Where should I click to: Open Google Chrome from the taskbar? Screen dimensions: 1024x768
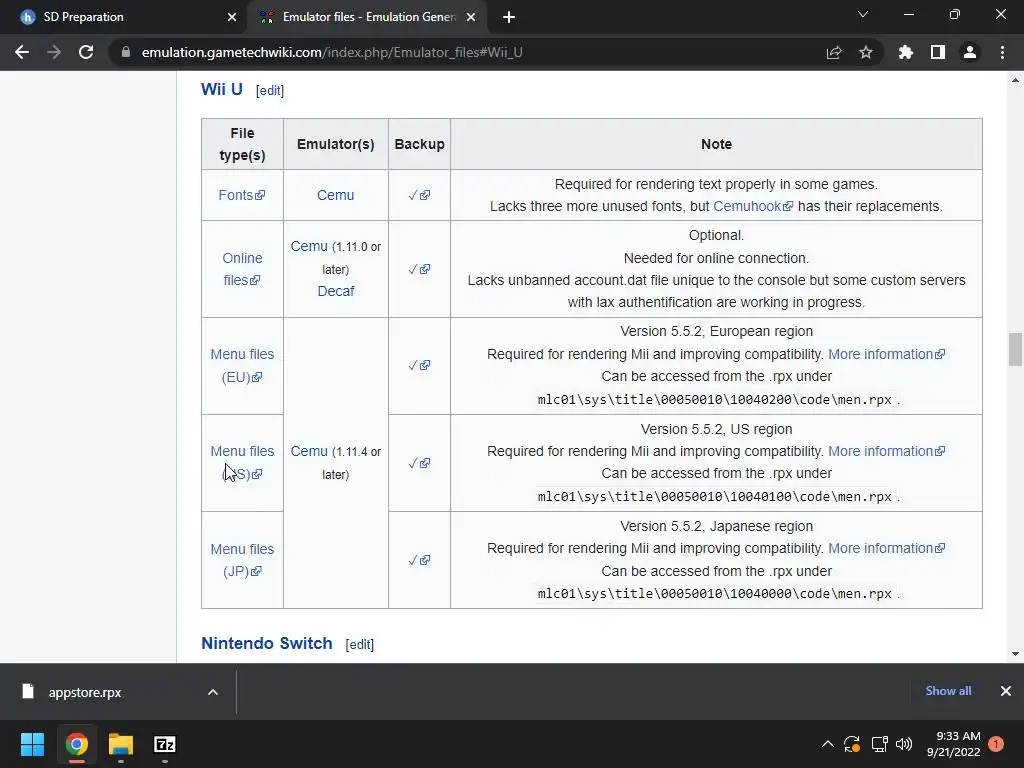click(x=76, y=744)
